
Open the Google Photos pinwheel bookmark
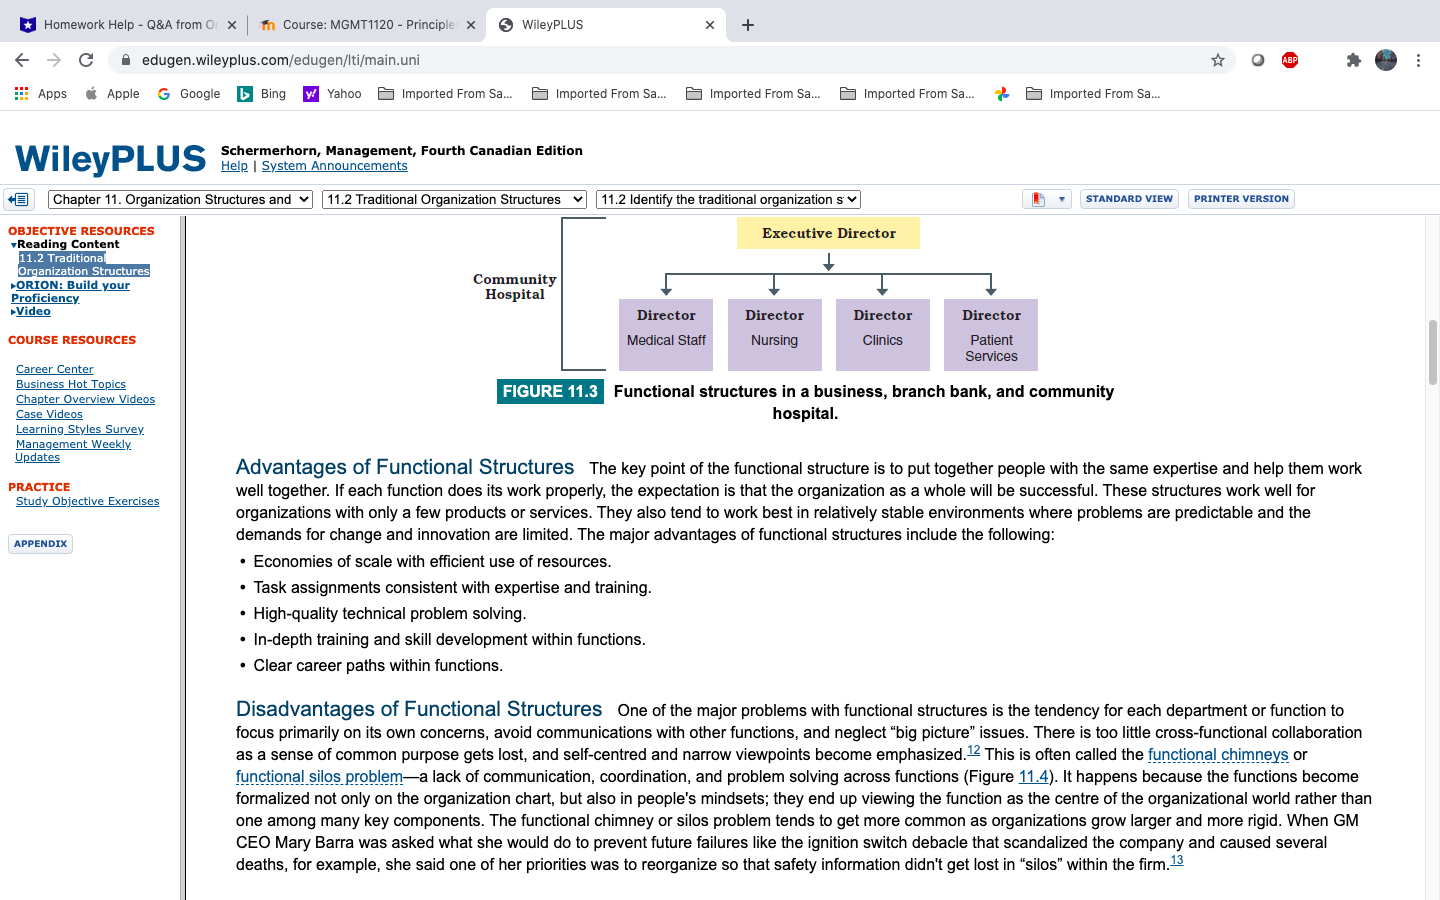tap(1002, 93)
